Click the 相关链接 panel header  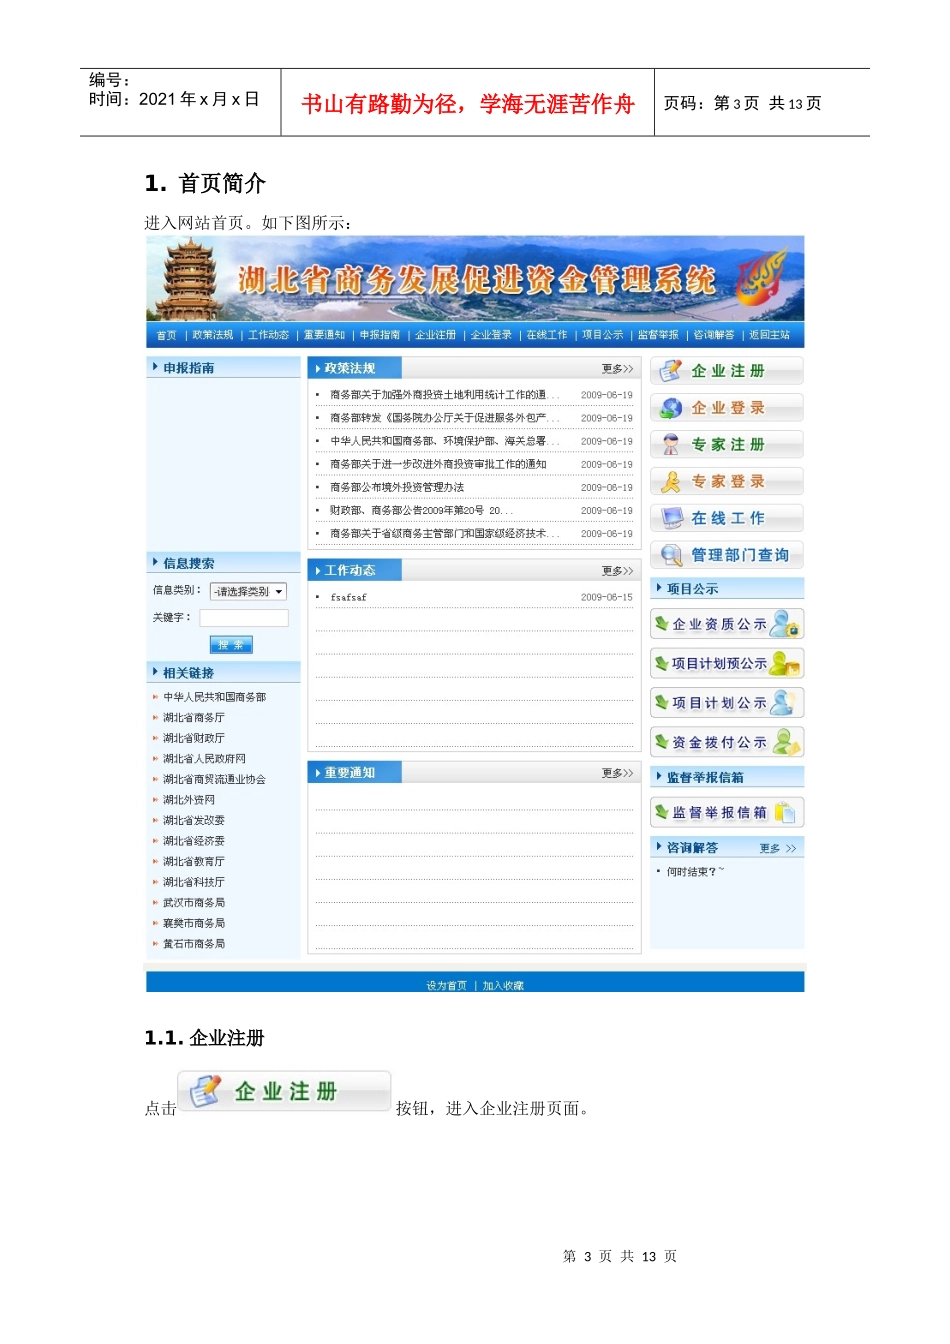point(223,673)
